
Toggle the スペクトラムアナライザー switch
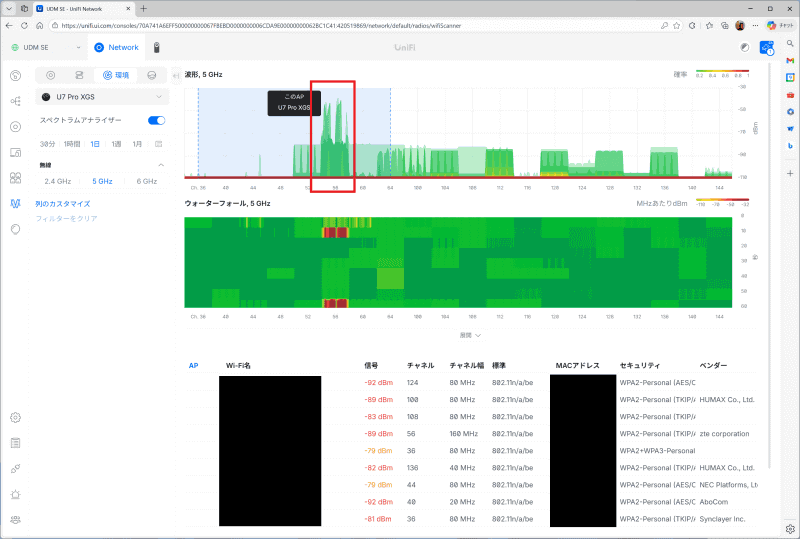157,120
